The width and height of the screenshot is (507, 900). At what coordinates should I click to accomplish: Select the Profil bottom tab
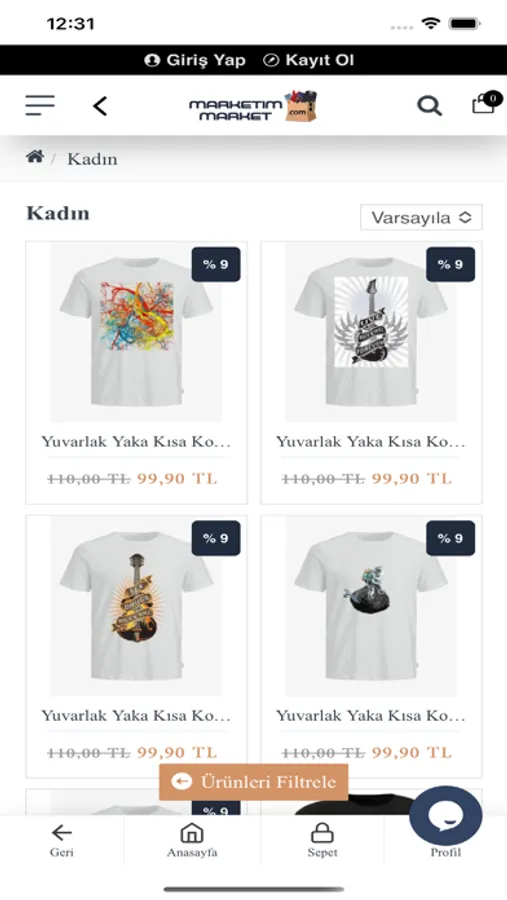446,852
